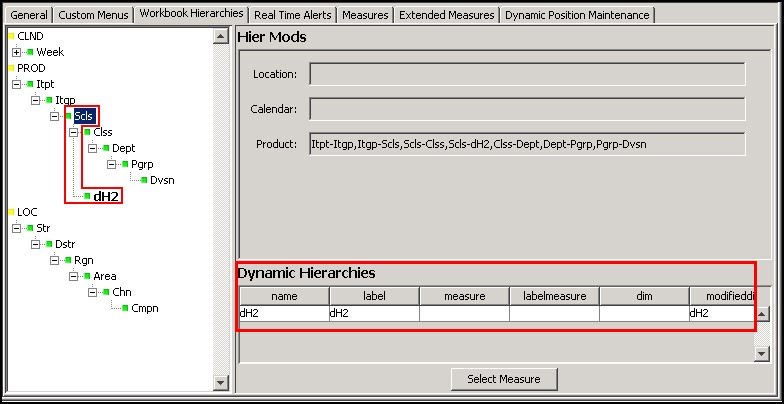Select the Cmpn tree item
The width and height of the screenshot is (784, 404).
click(144, 308)
